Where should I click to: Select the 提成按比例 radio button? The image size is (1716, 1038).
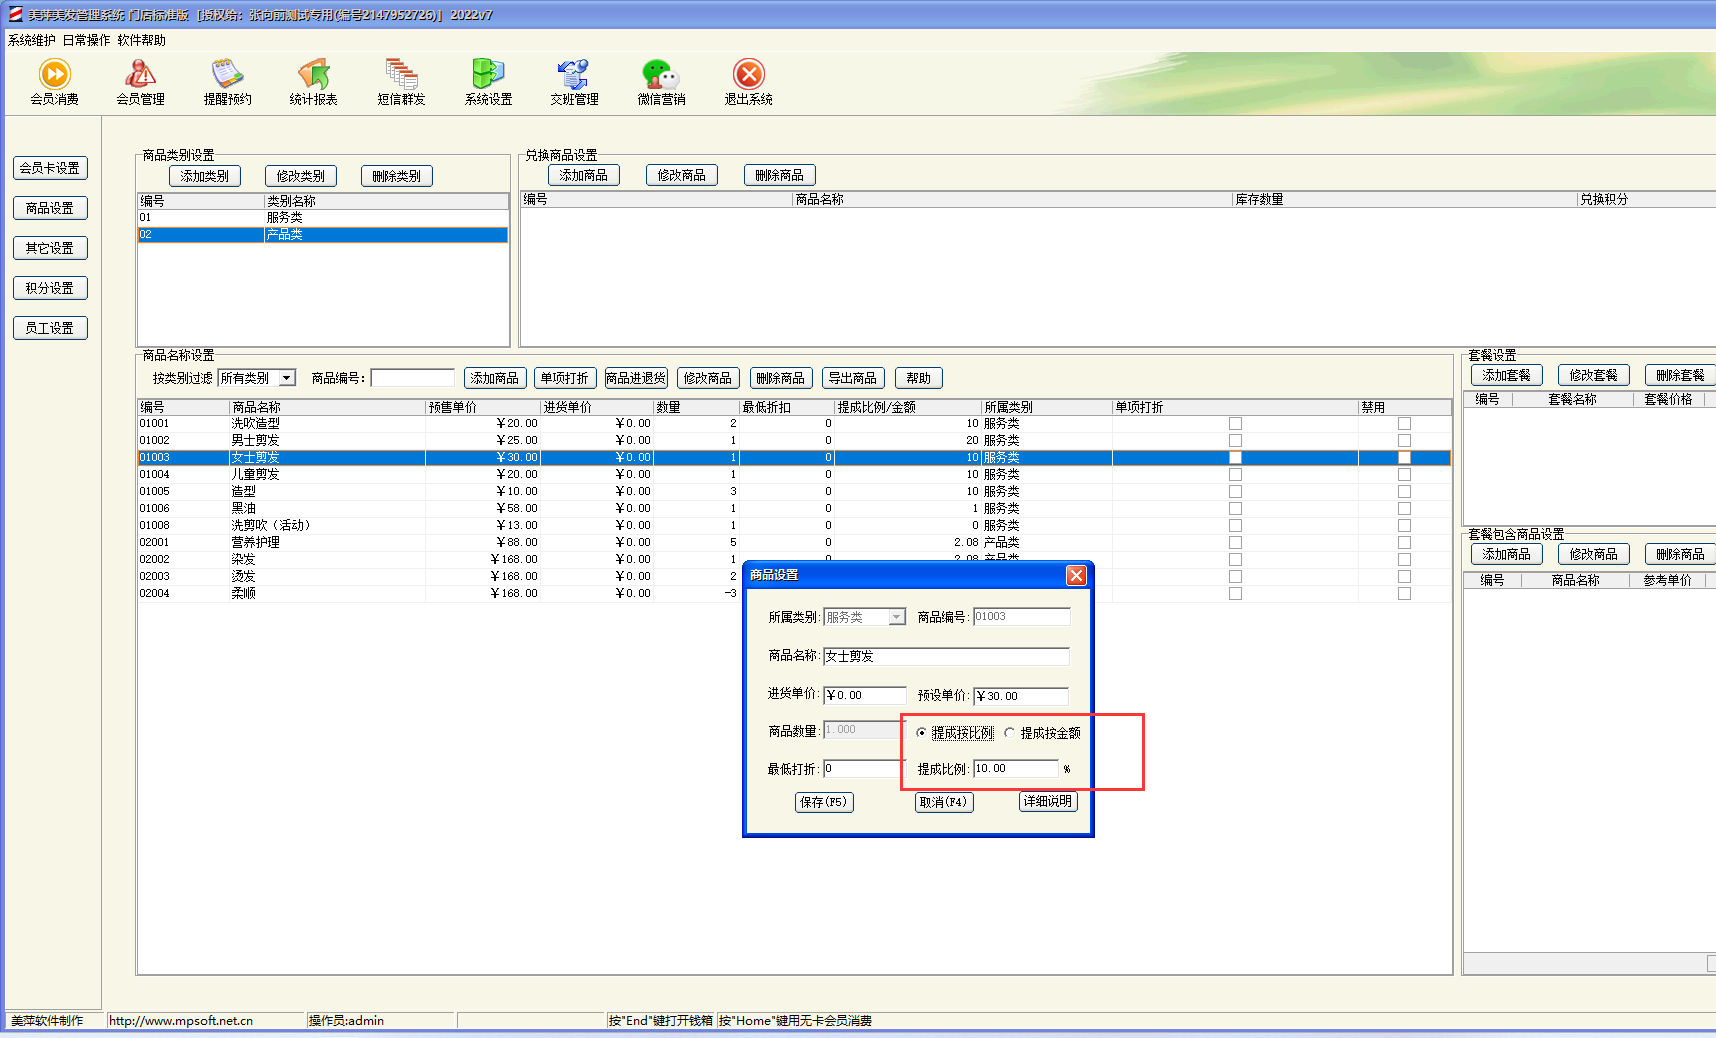coord(921,733)
